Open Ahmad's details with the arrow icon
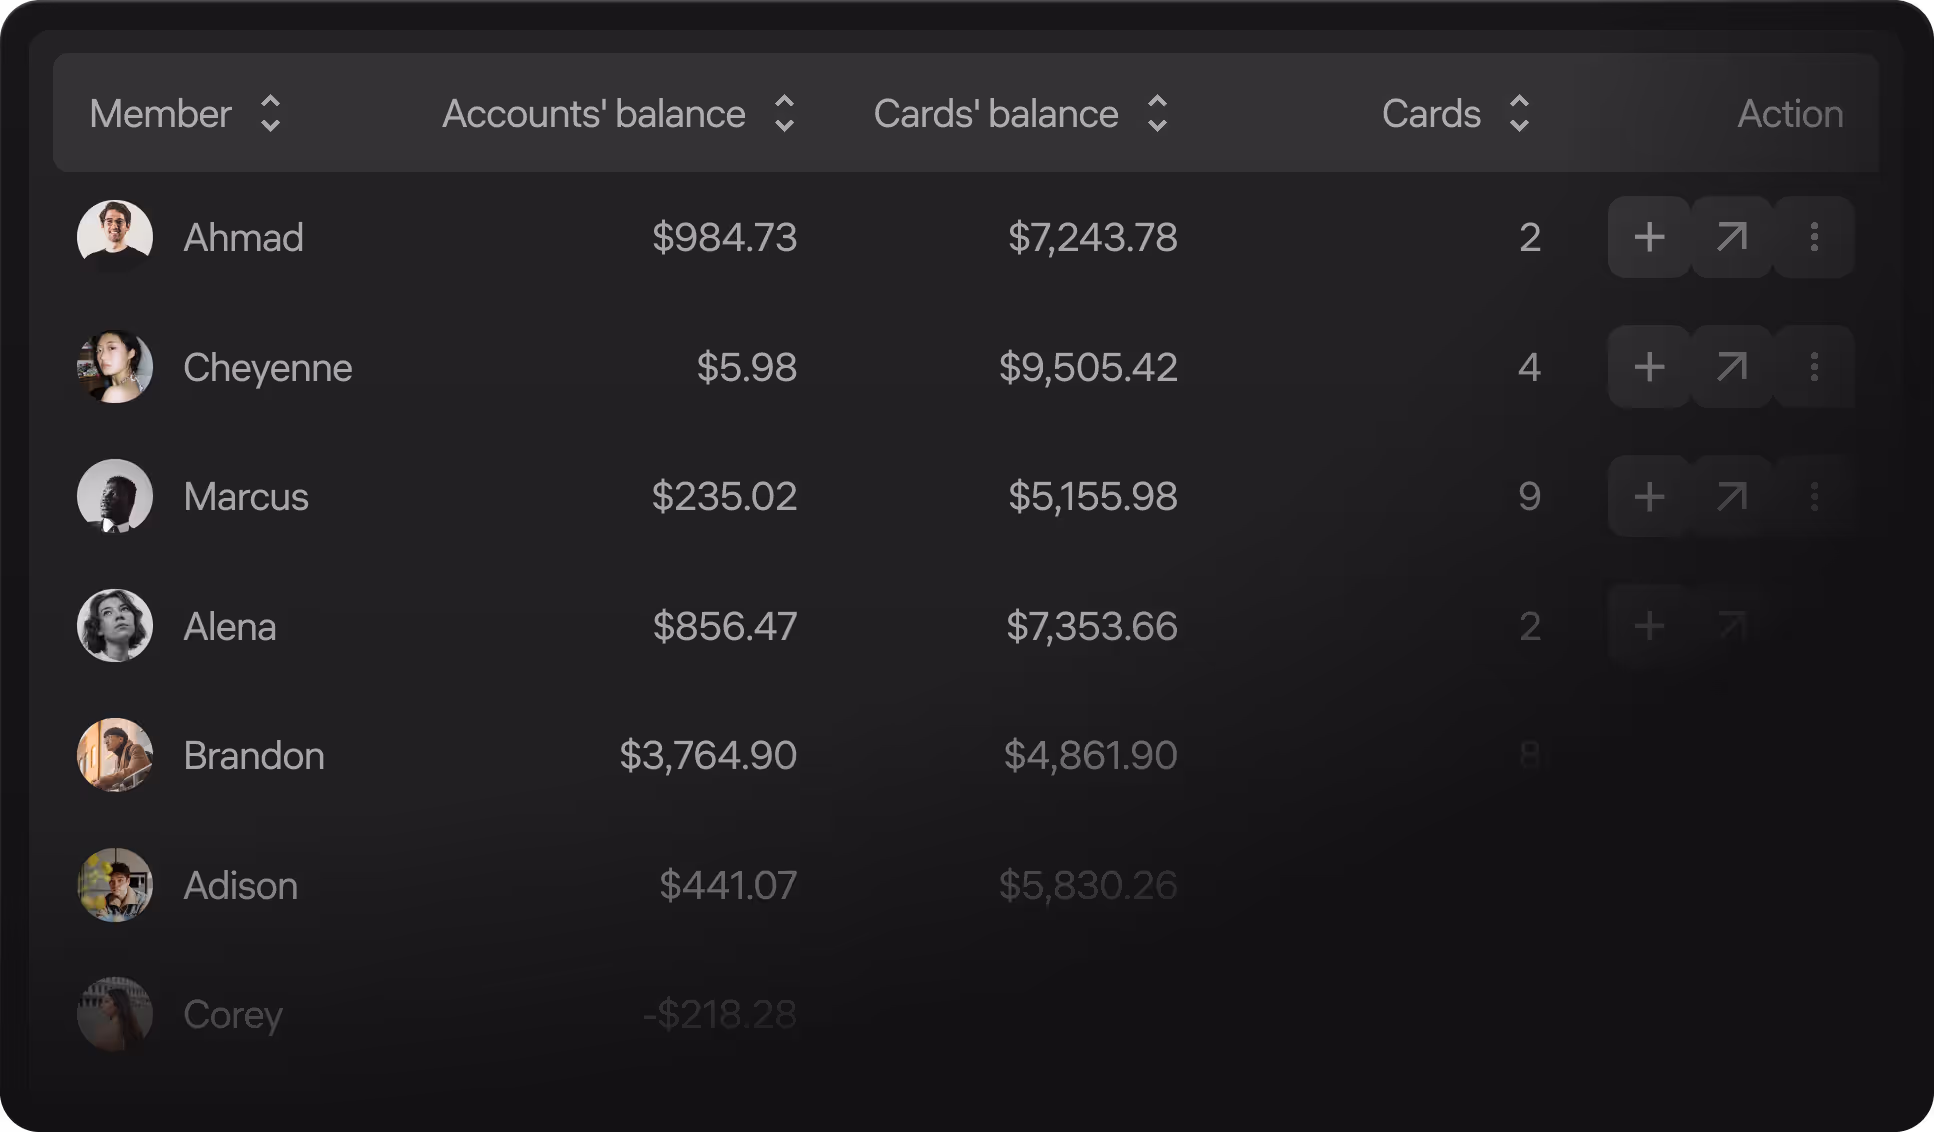Screen dimensions: 1934x1132 (x=1732, y=237)
